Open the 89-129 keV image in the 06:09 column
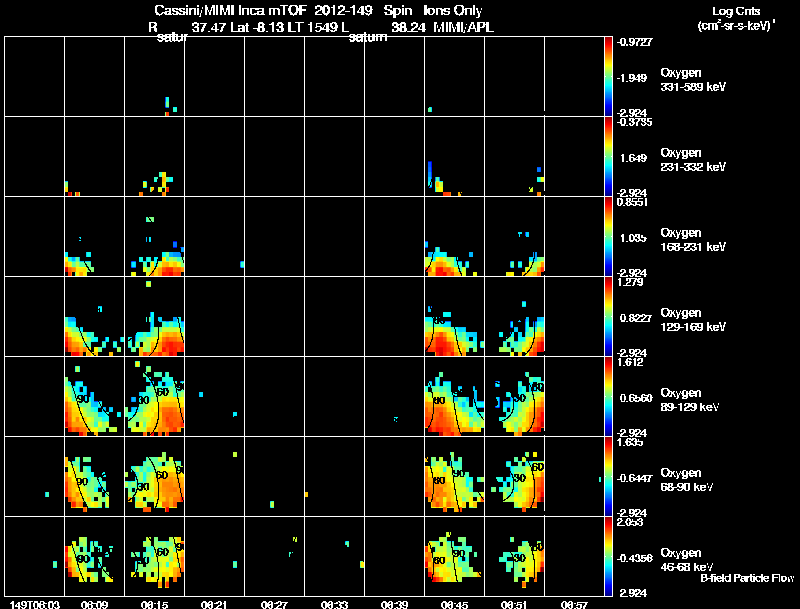 [94, 397]
